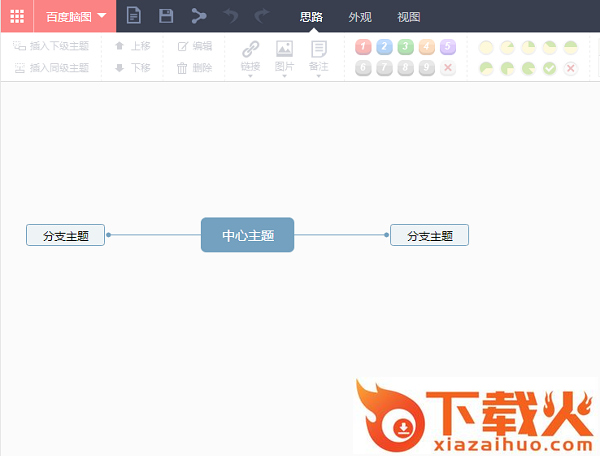Set progress to seven-eighths pie
600x456 pixels.
click(528, 68)
